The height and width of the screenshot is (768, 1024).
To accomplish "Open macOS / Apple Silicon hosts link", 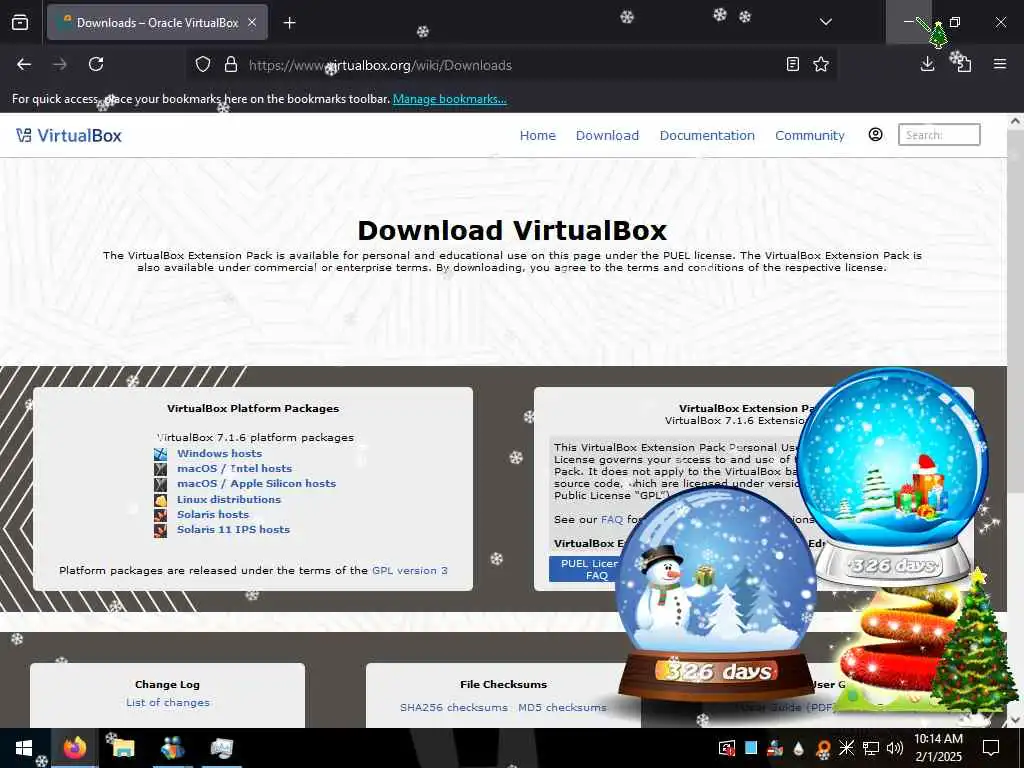I will click(257, 483).
